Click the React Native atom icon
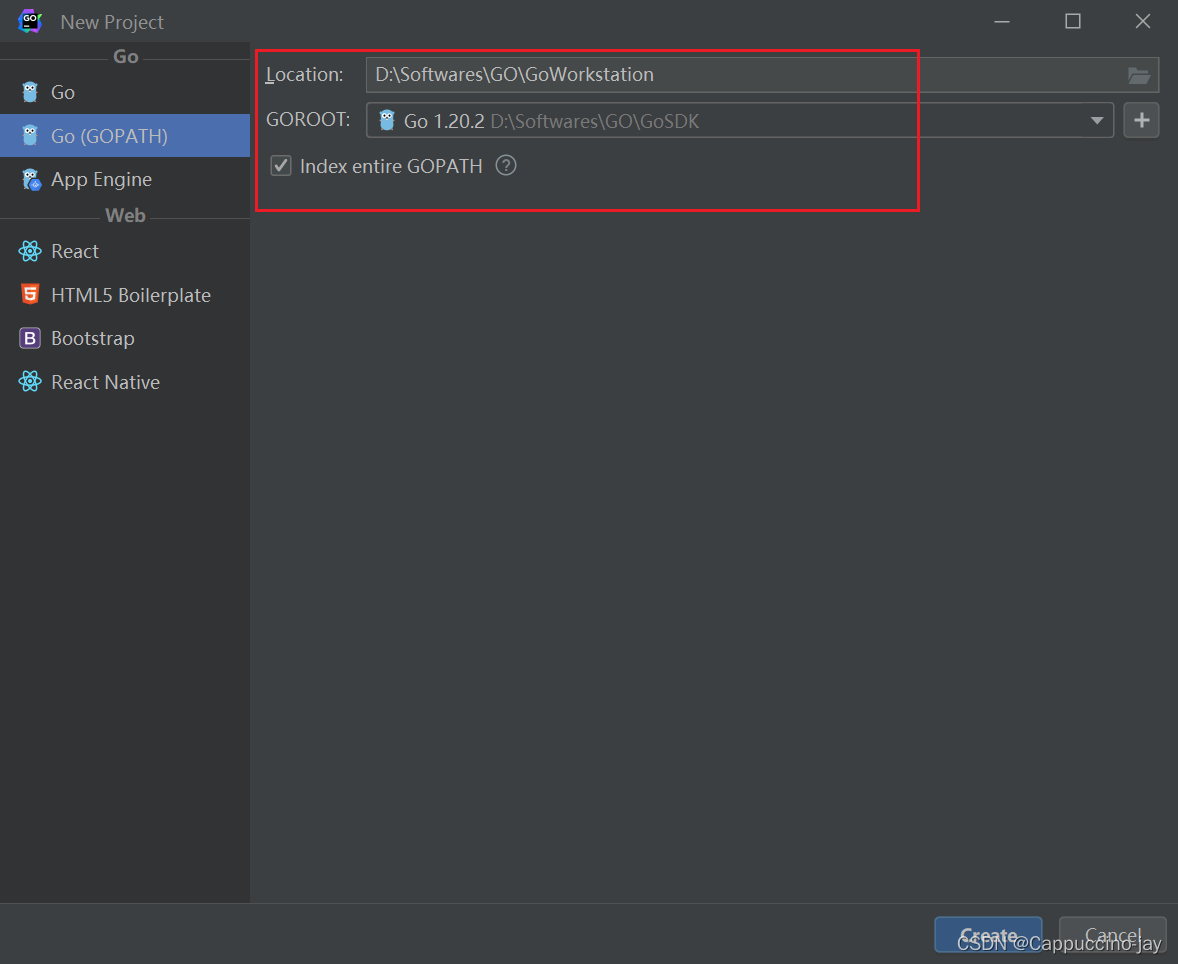1178x964 pixels. [x=30, y=382]
